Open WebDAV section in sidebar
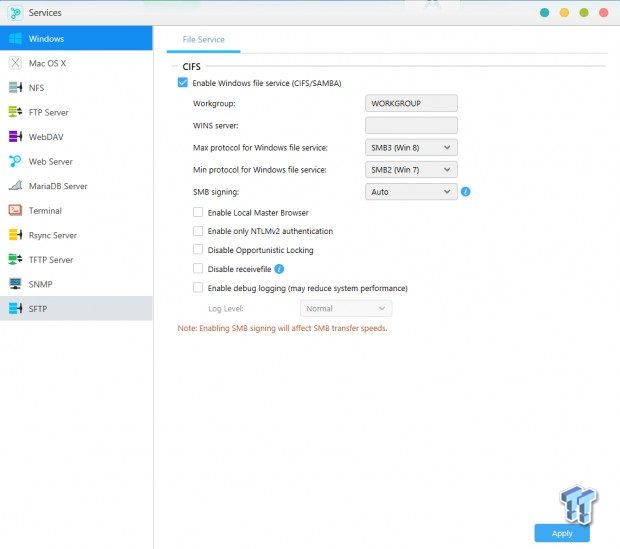Viewport: 620px width, 549px height. [x=76, y=136]
